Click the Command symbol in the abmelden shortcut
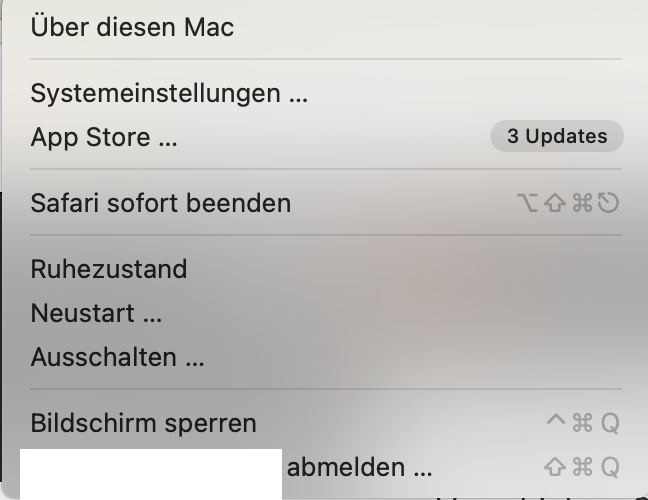The height and width of the screenshot is (500, 648). tap(582, 467)
